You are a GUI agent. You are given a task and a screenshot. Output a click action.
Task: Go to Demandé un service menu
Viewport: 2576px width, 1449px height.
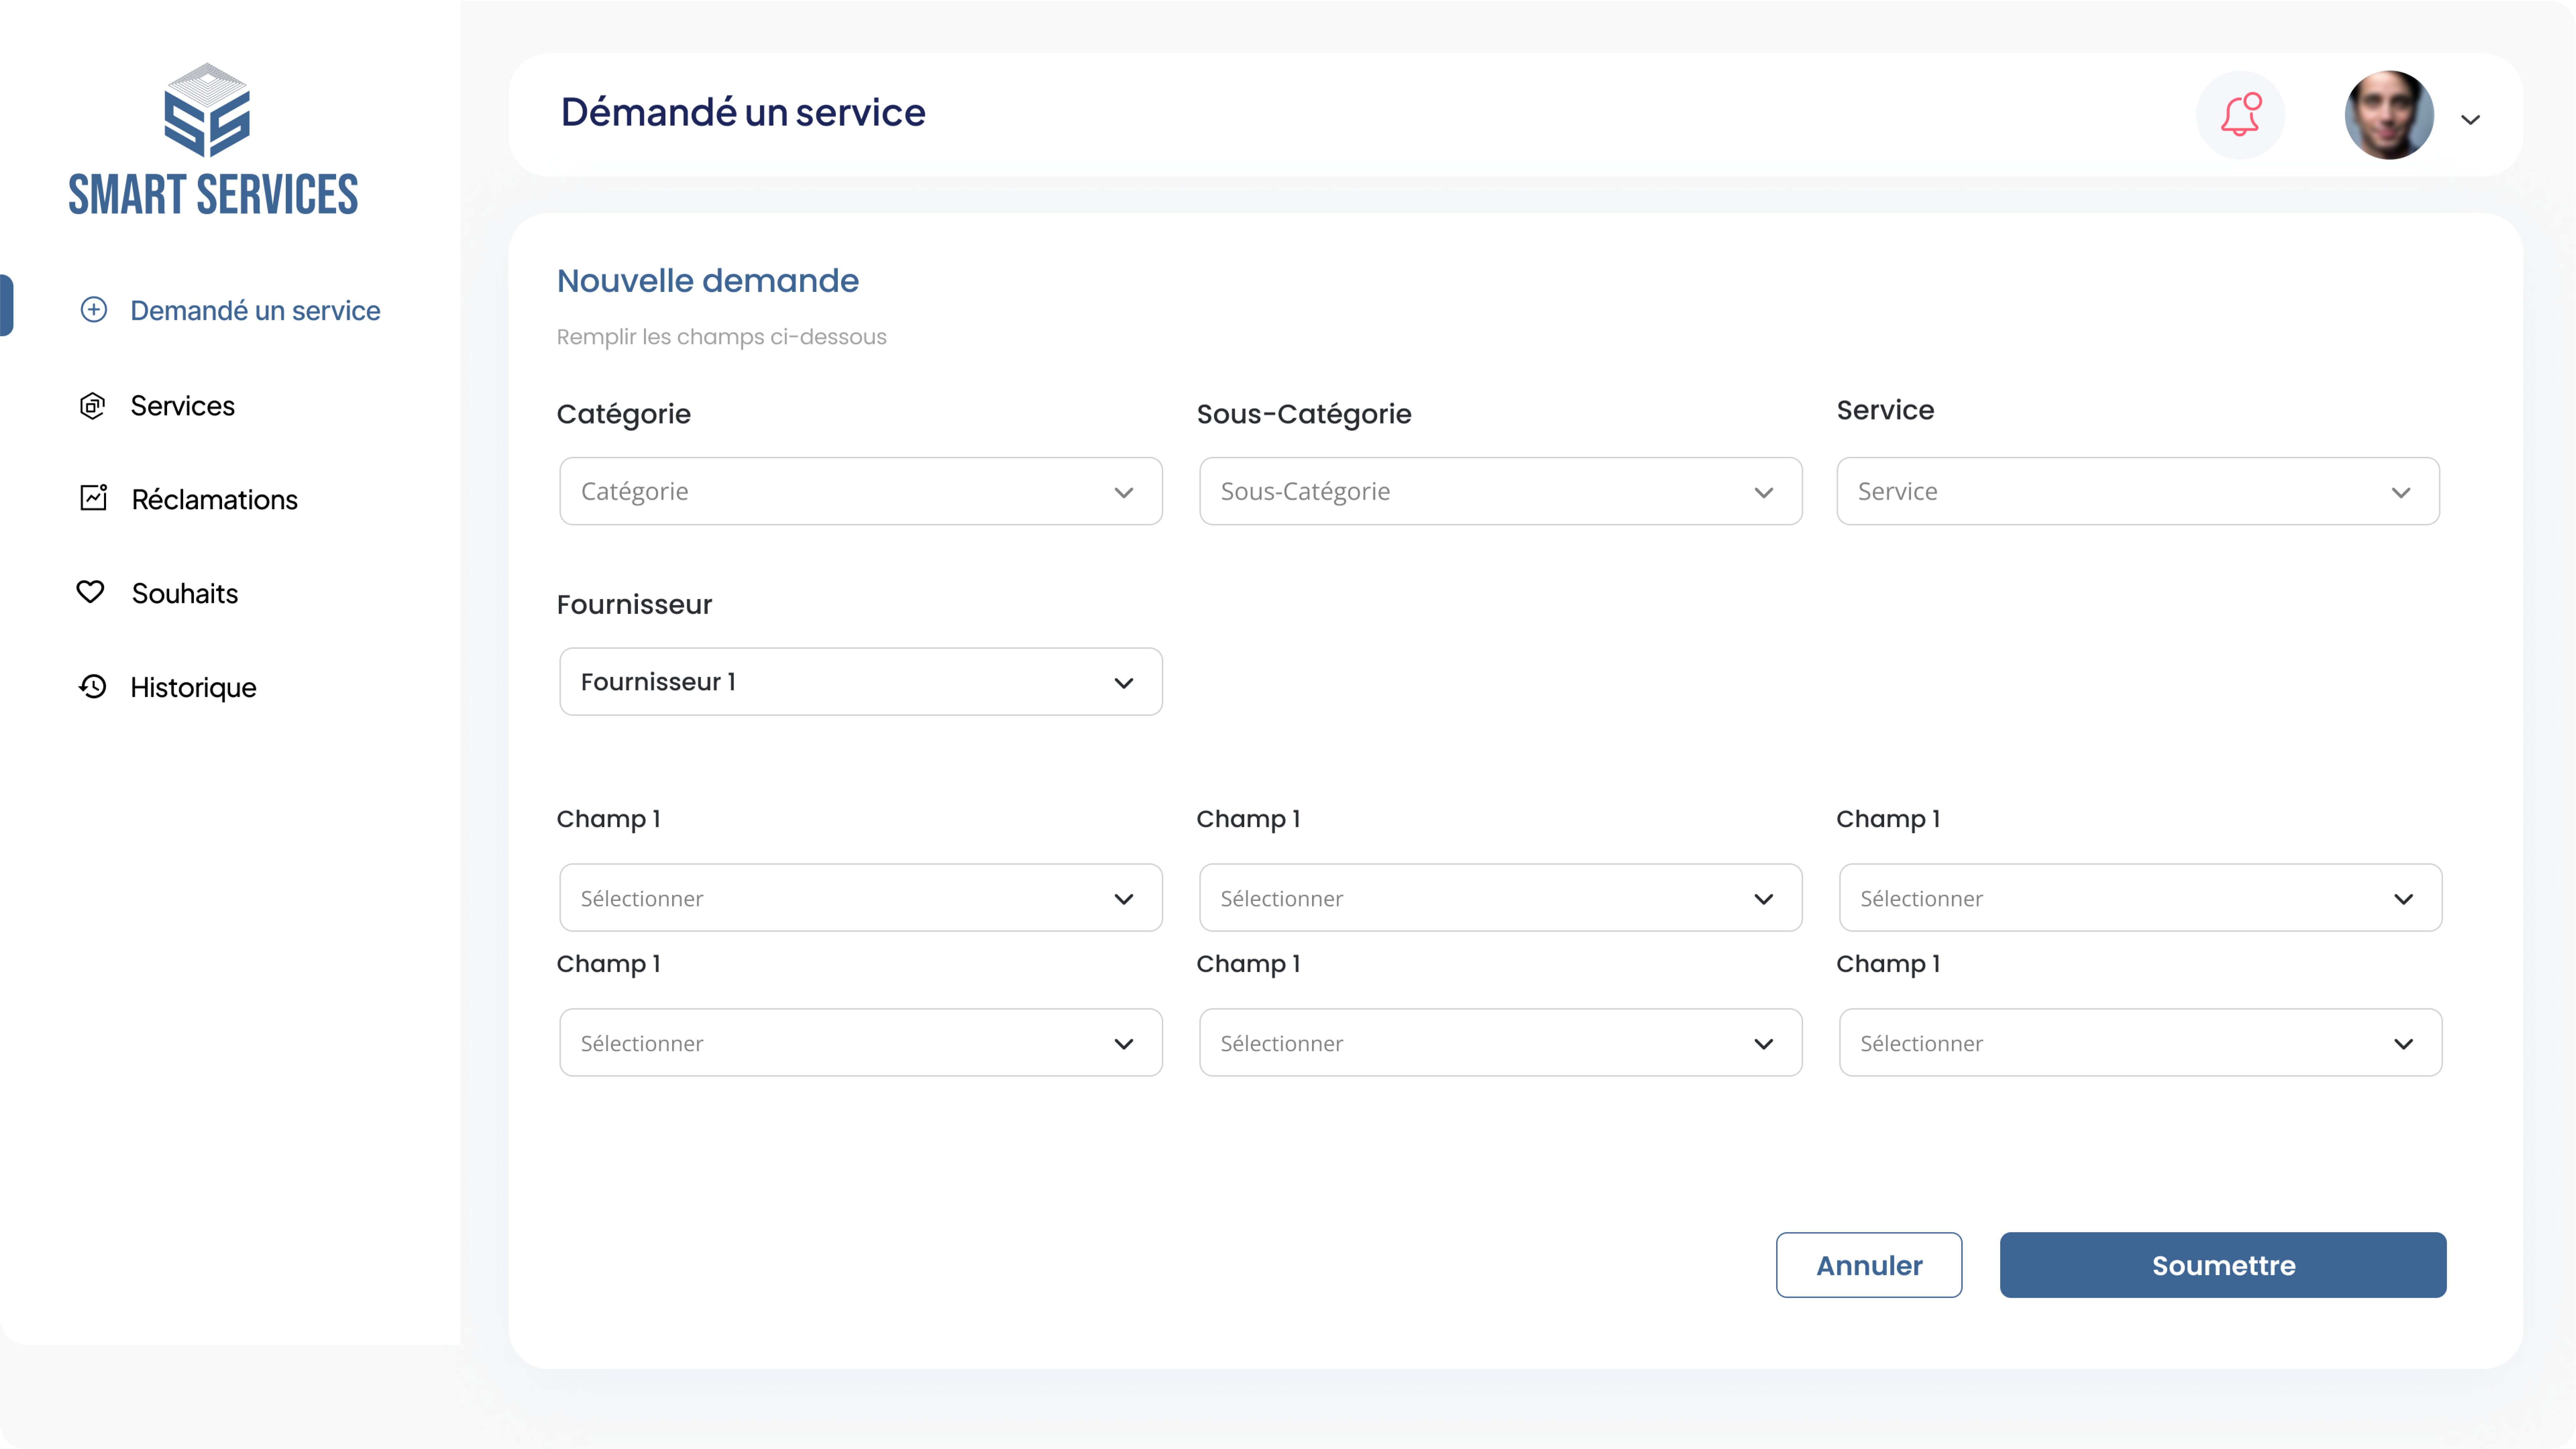click(x=255, y=311)
